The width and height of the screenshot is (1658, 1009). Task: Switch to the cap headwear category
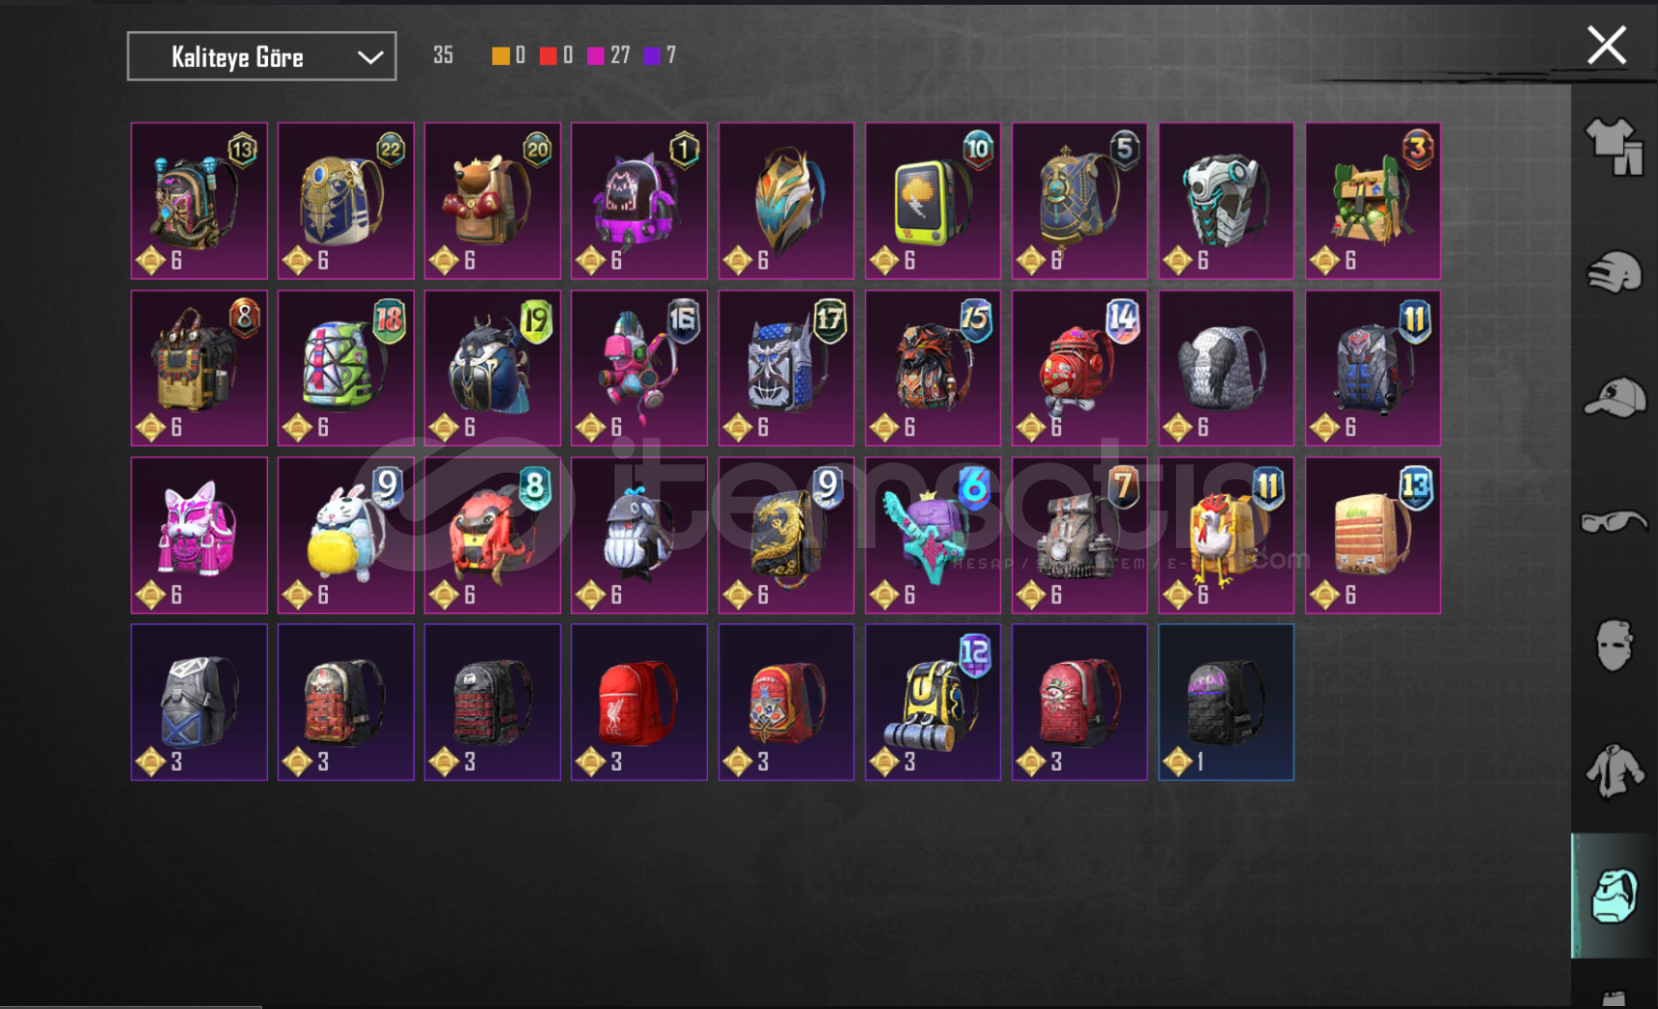[x=1614, y=397]
